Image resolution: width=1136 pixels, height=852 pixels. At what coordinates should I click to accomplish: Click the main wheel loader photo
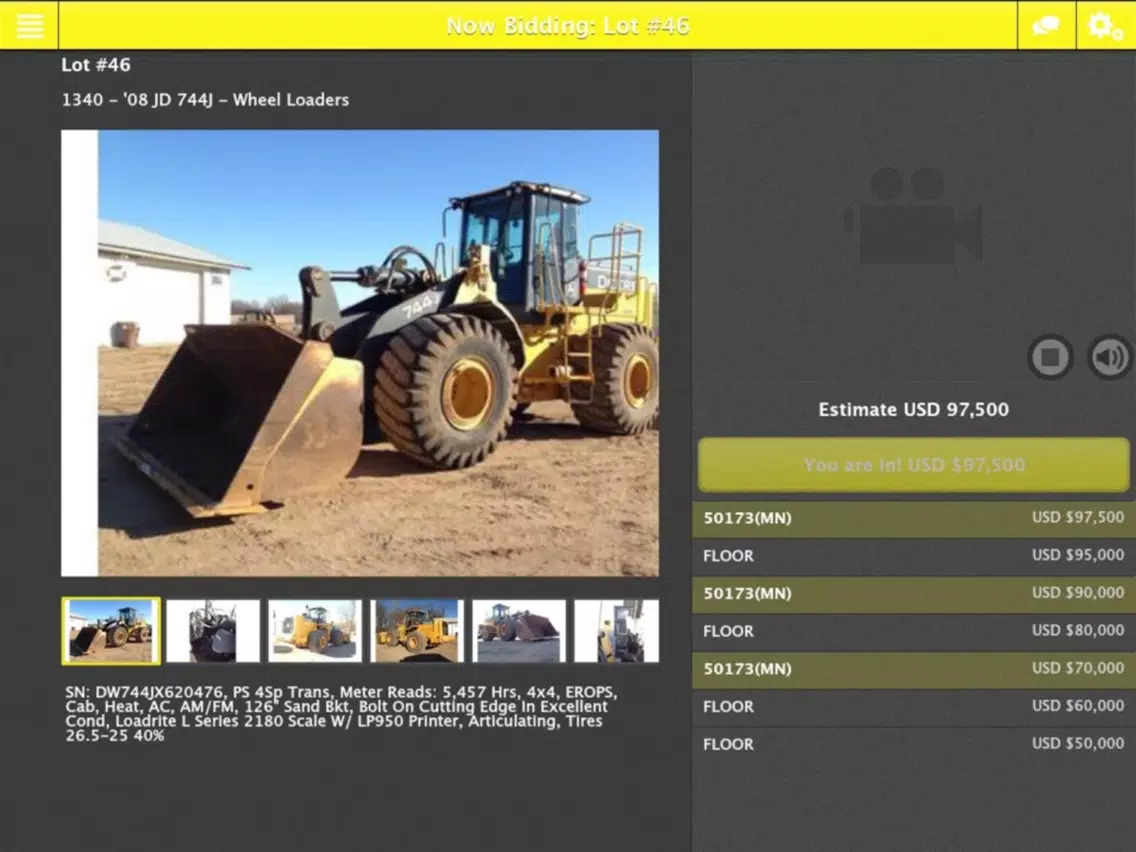(x=360, y=353)
